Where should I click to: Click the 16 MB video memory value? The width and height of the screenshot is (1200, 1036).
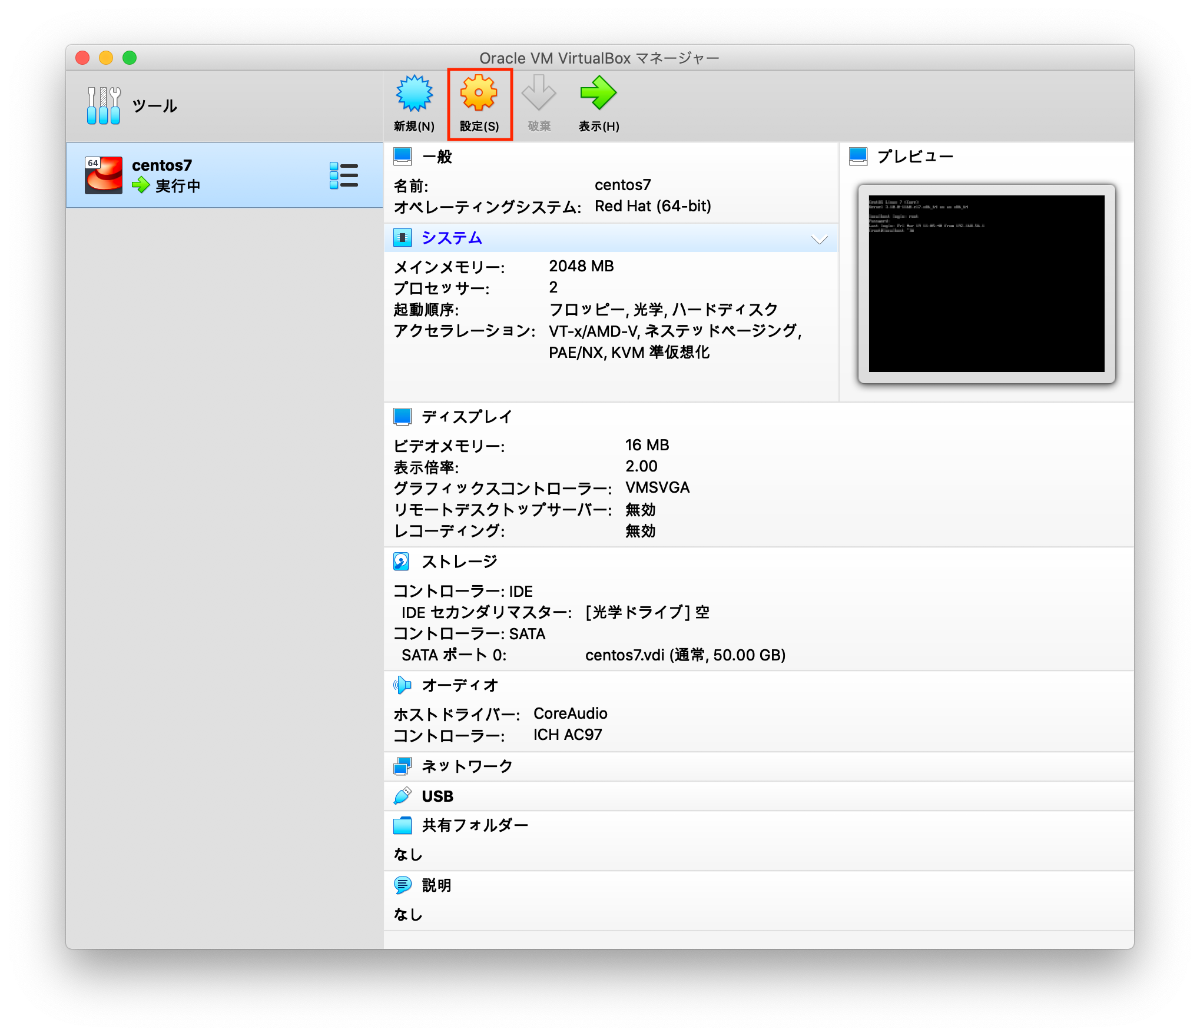point(647,445)
